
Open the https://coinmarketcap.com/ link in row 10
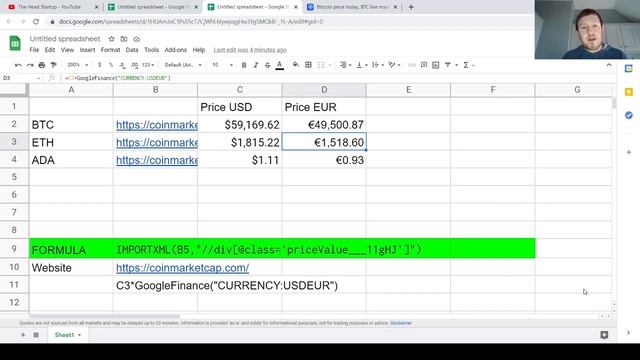[182, 268]
